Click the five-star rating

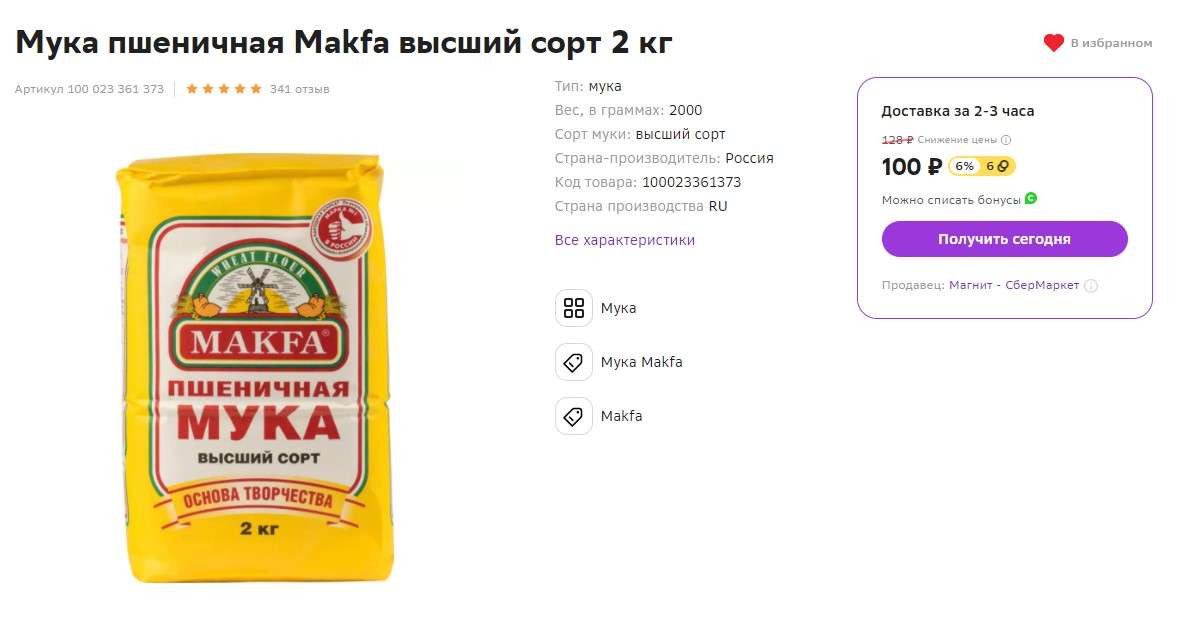224,89
